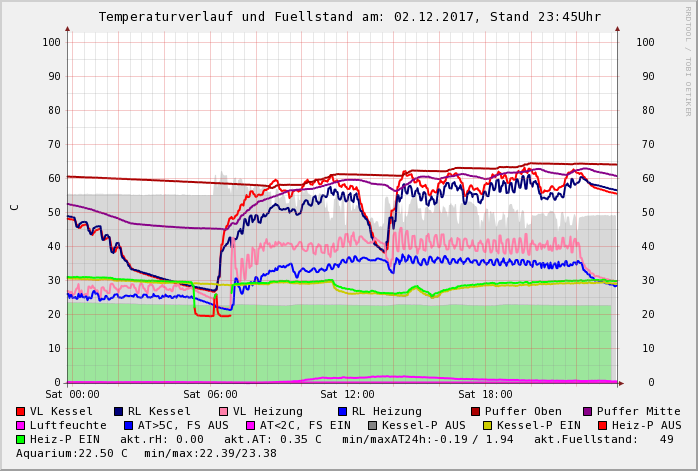Select the pink VL Heizung legend swatch
698x471 pixels.
[x=223, y=411]
